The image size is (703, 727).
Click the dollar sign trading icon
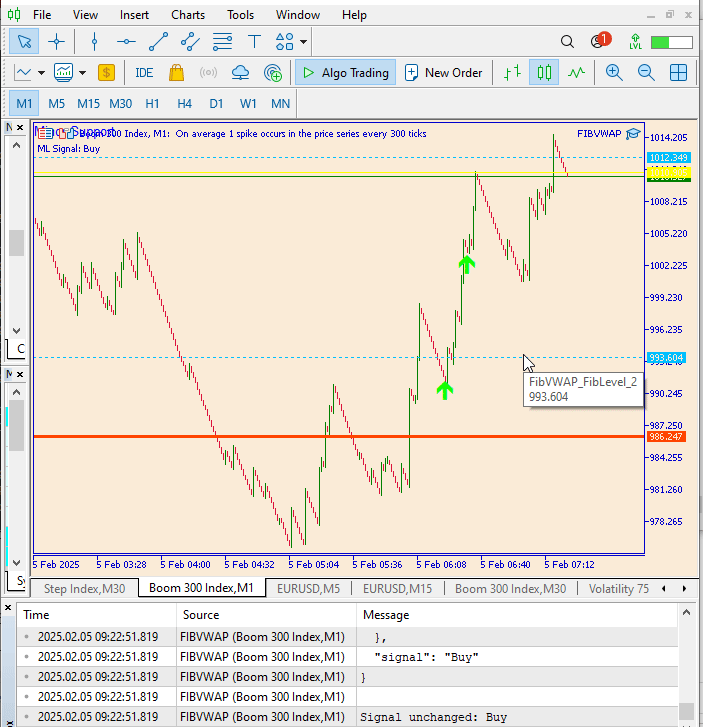point(106,73)
